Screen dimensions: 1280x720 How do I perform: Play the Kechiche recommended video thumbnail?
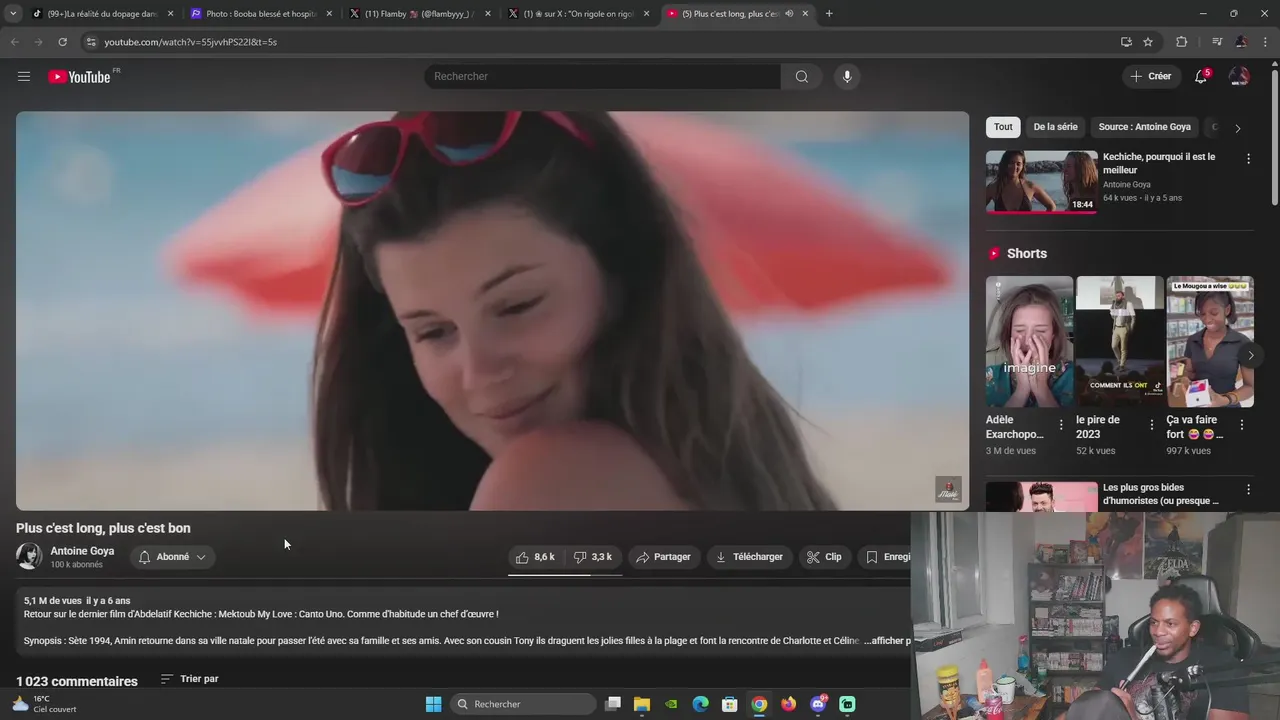coord(1042,181)
